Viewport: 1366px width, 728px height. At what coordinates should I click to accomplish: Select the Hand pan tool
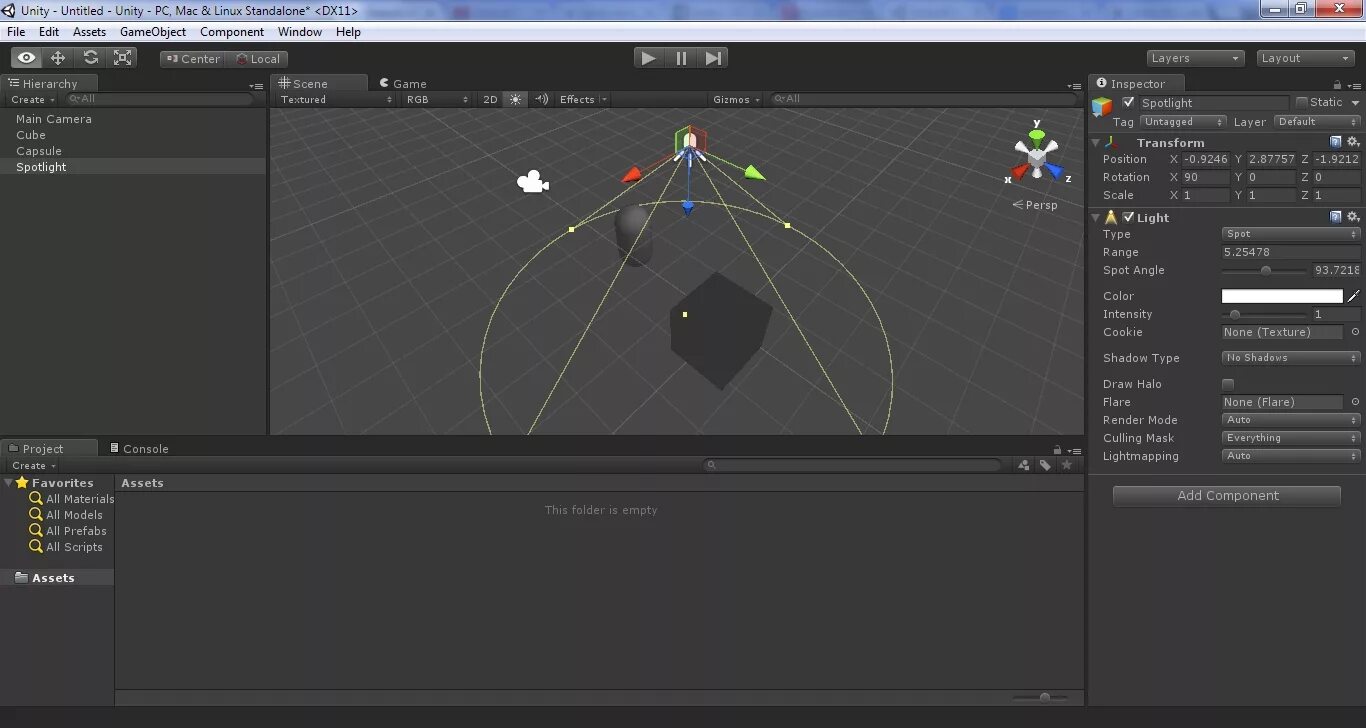(26, 57)
